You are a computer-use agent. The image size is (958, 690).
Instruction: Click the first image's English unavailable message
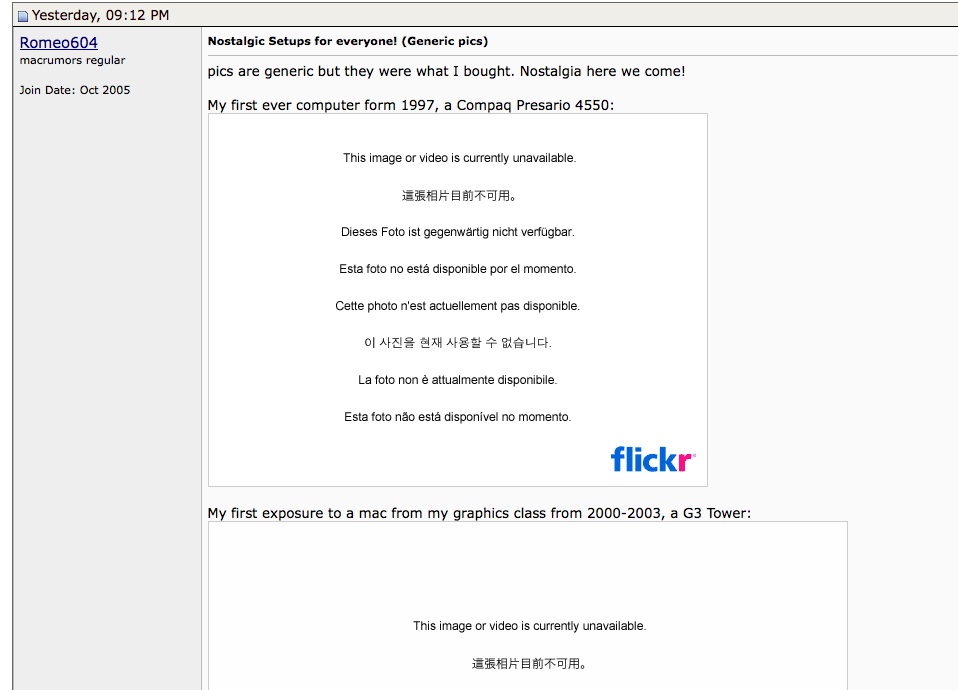[459, 158]
